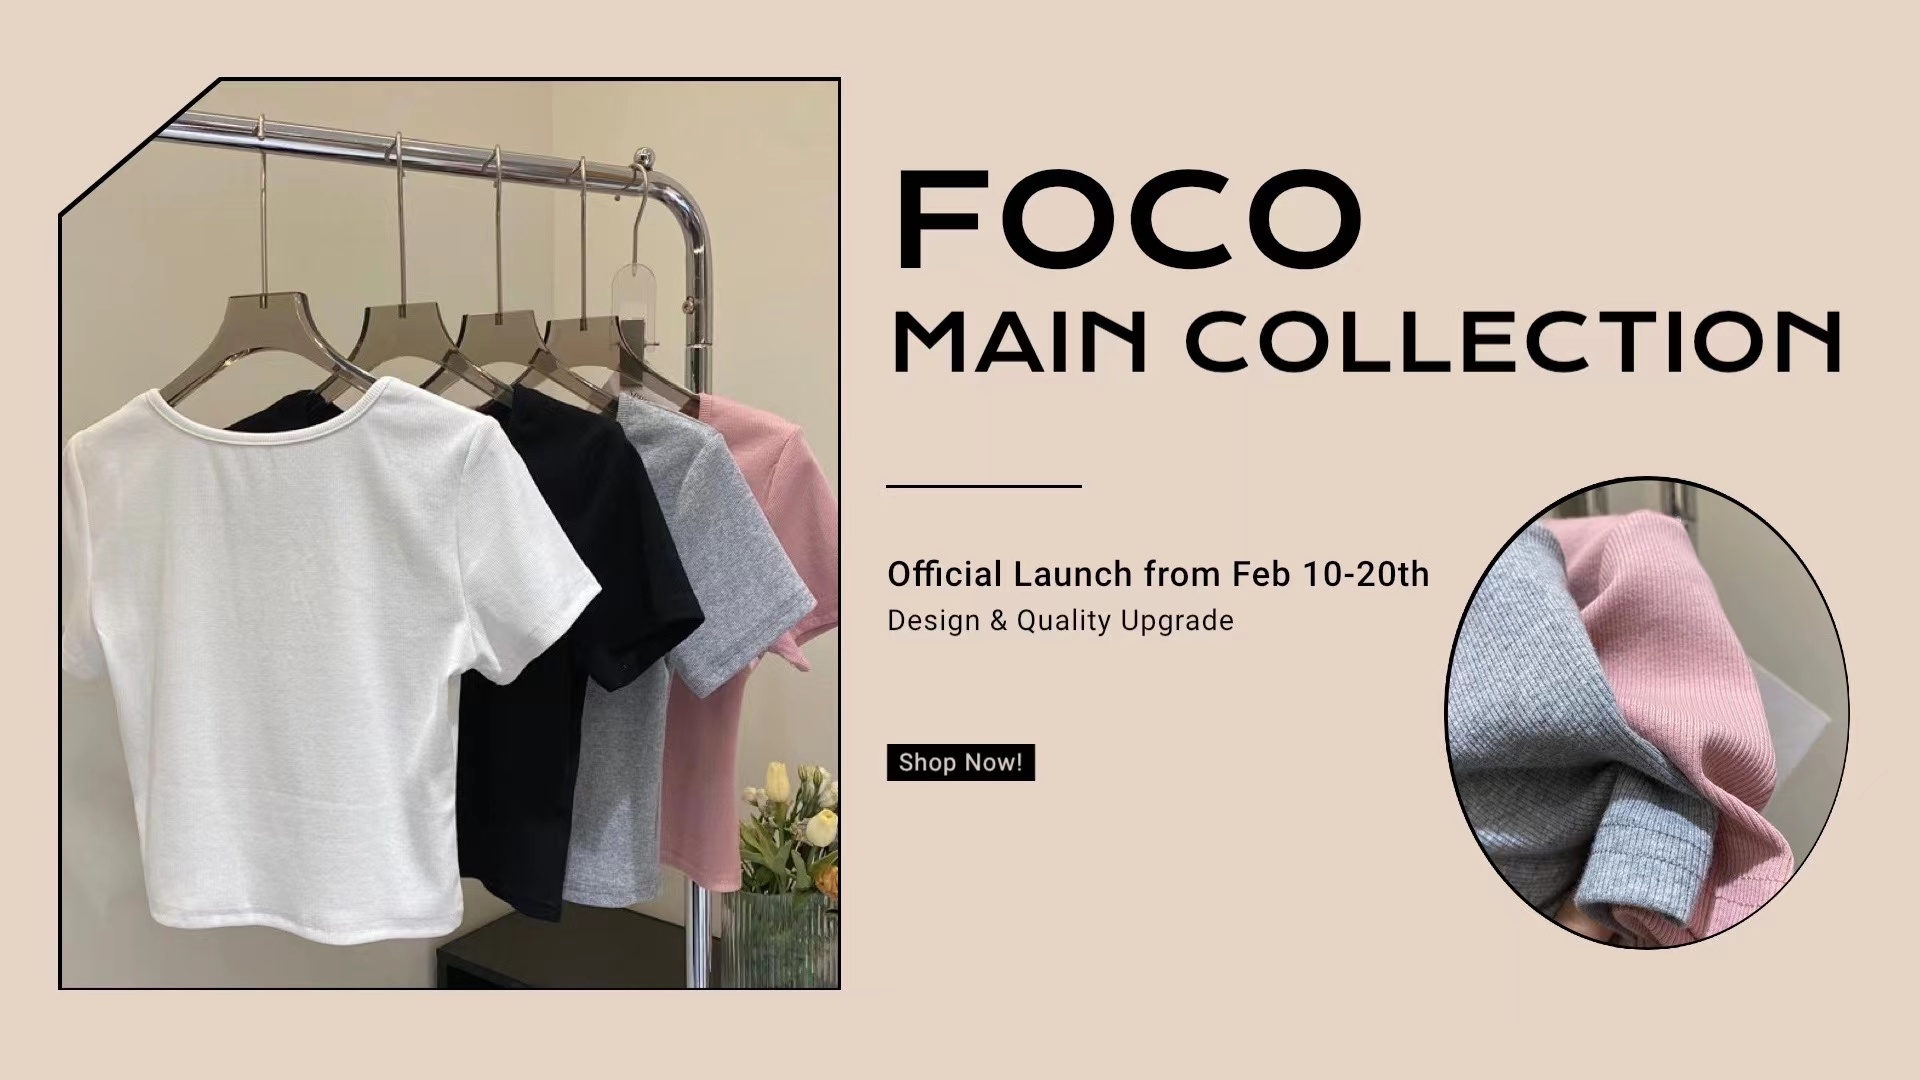The width and height of the screenshot is (1920, 1080).
Task: Click the grey ribbed fabric in the circle
Action: tap(1530, 740)
